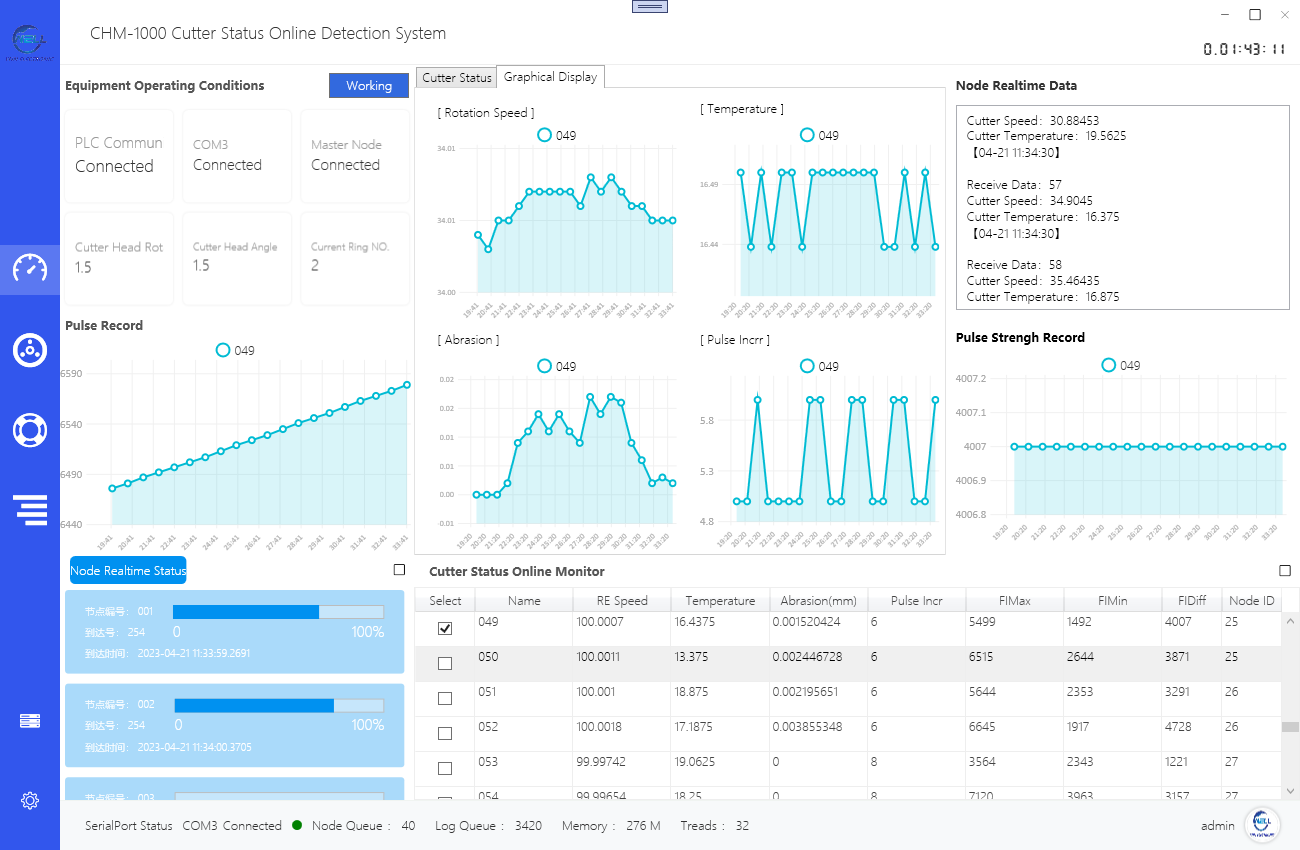Viewport: 1300px width, 850px height.
Task: Select the Current Ring NO. card
Action: click(x=355, y=258)
